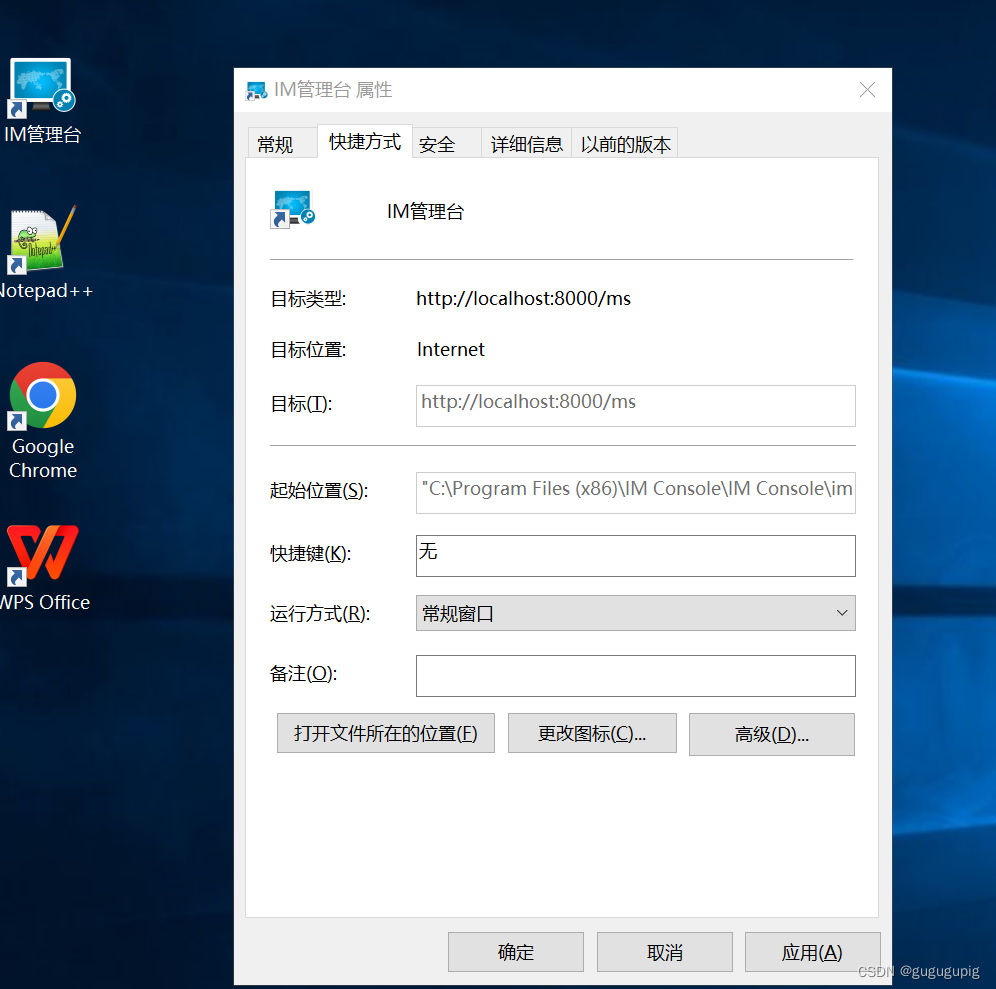Confirm with the 确定 button
996x989 pixels.
(x=516, y=952)
